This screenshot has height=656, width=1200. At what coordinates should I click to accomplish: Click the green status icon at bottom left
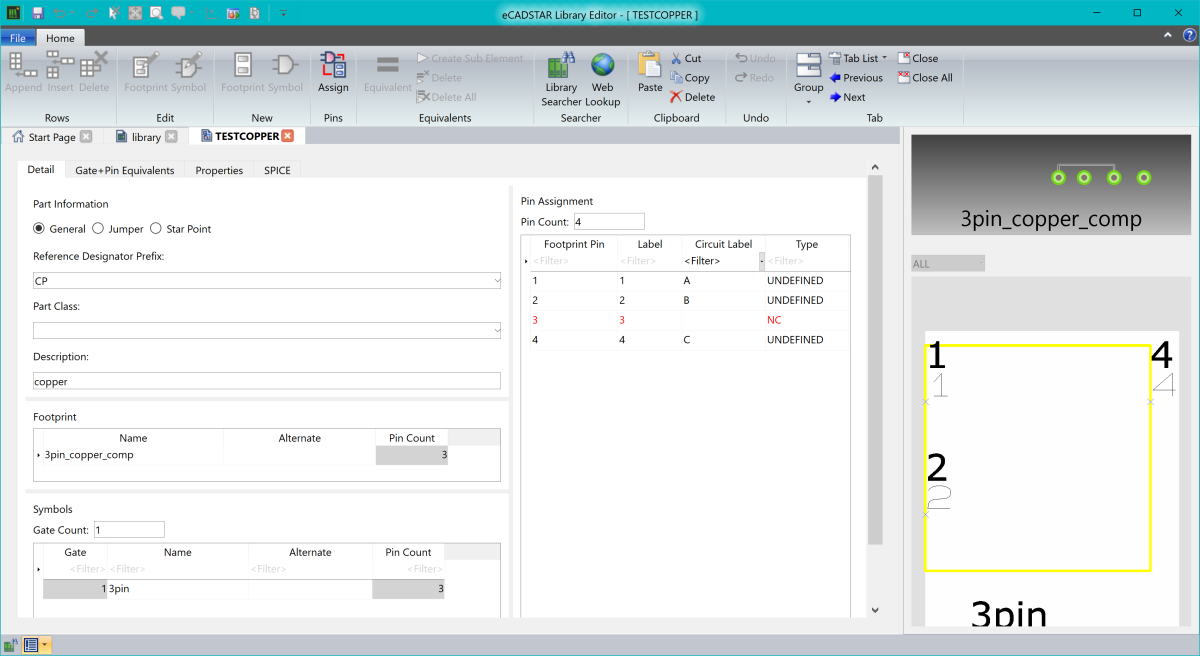[x=11, y=645]
